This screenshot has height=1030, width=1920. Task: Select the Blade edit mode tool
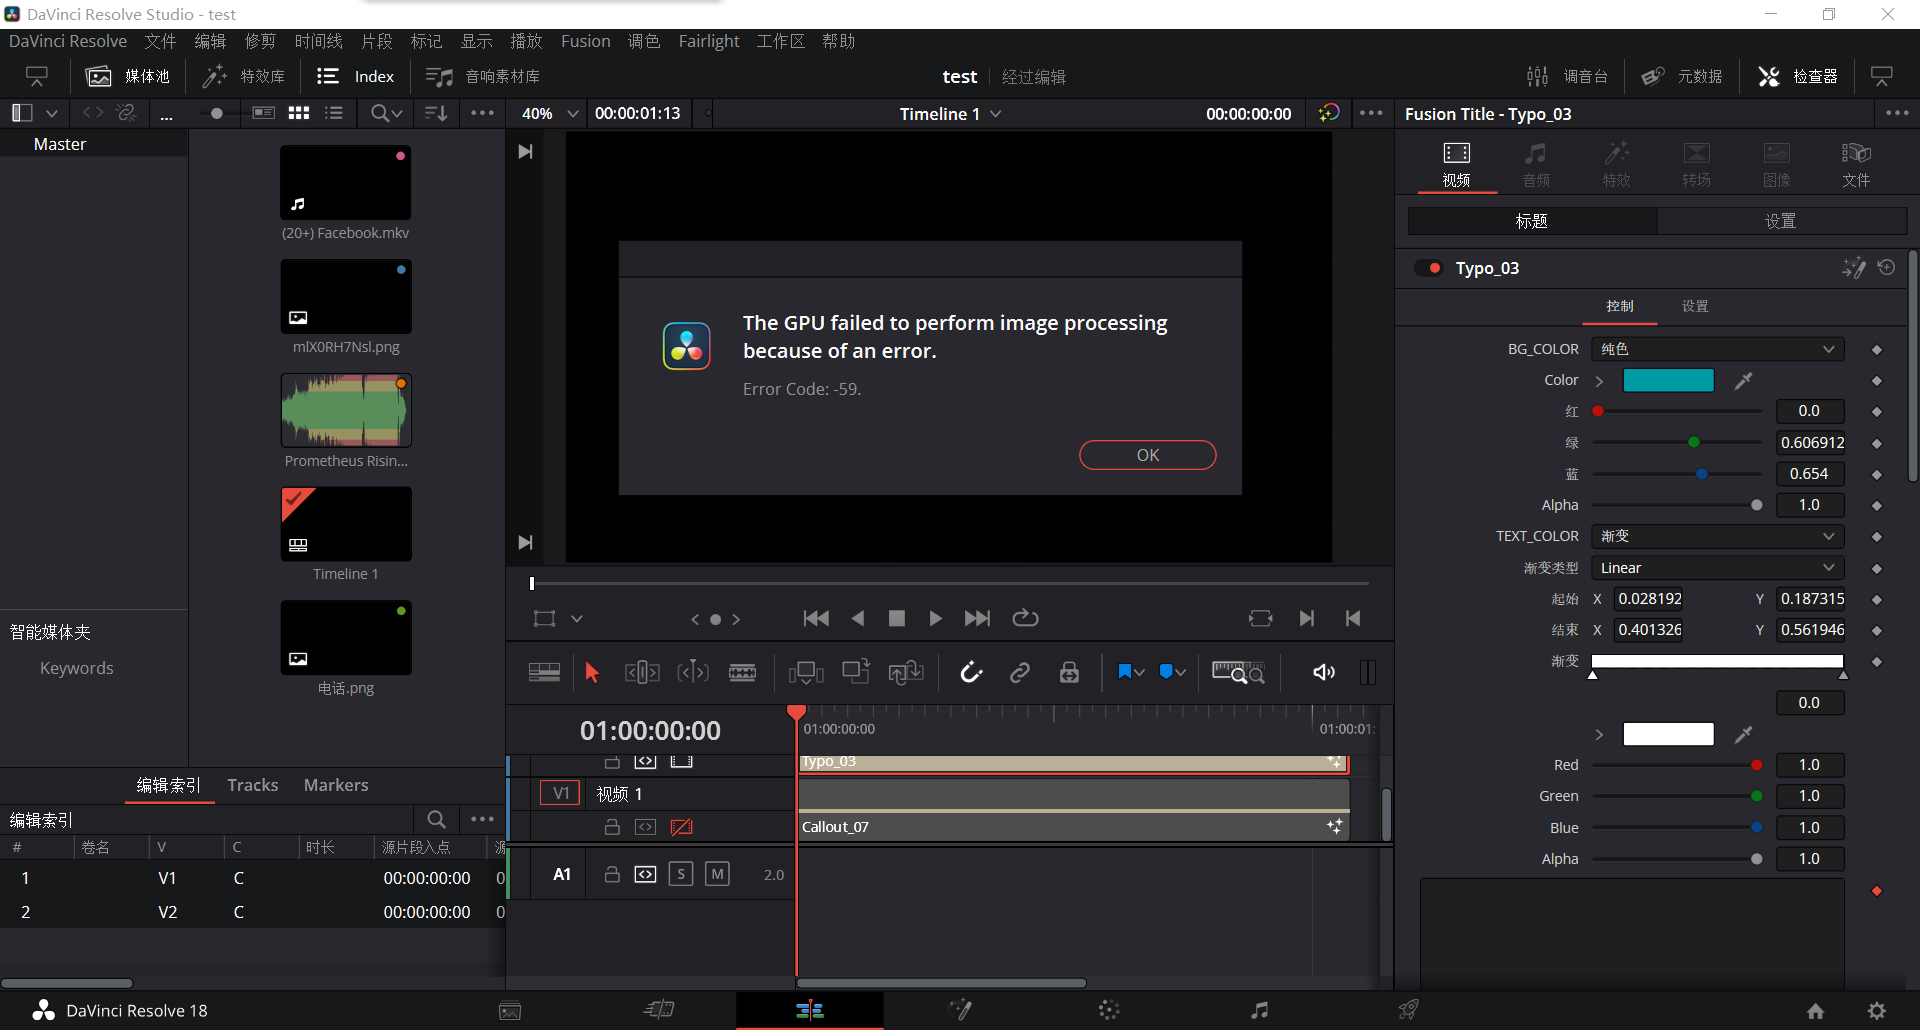click(x=742, y=673)
